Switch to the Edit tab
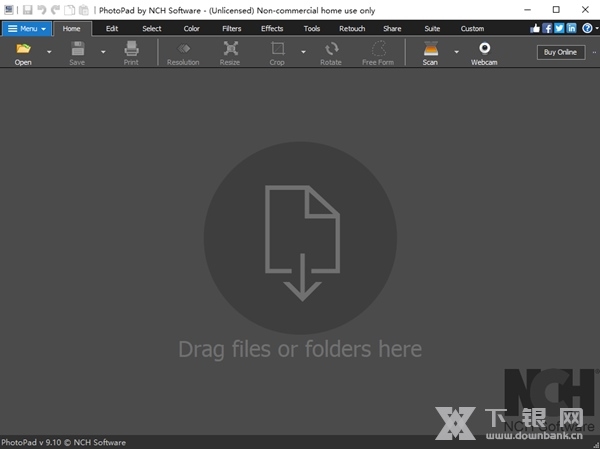The image size is (600, 449). (112, 29)
